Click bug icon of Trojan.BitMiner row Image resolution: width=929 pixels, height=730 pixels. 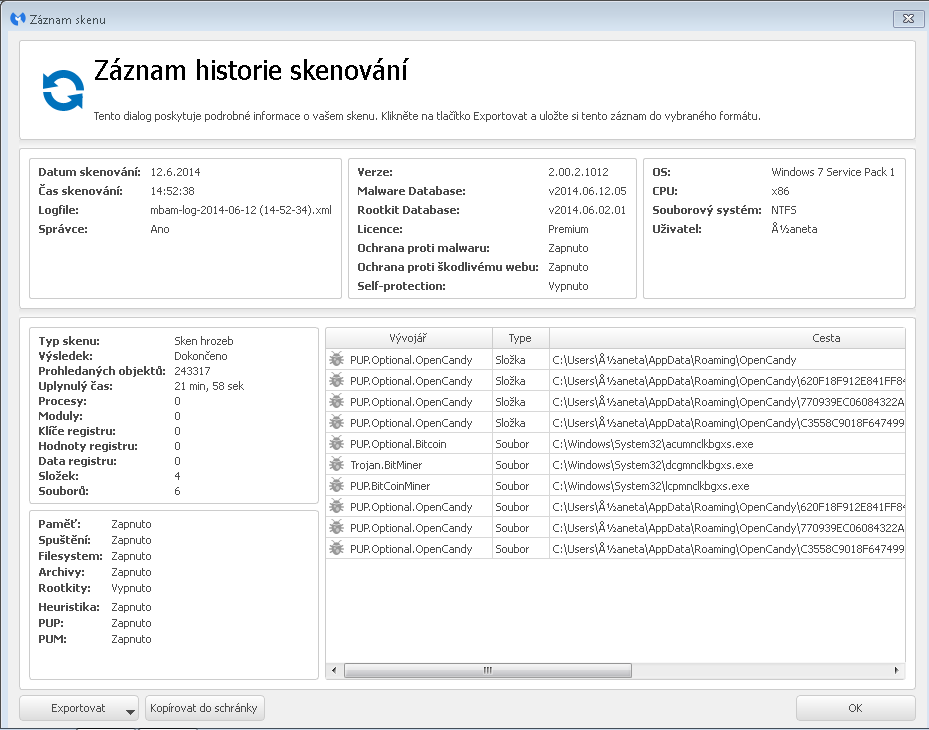pyautogui.click(x=337, y=465)
